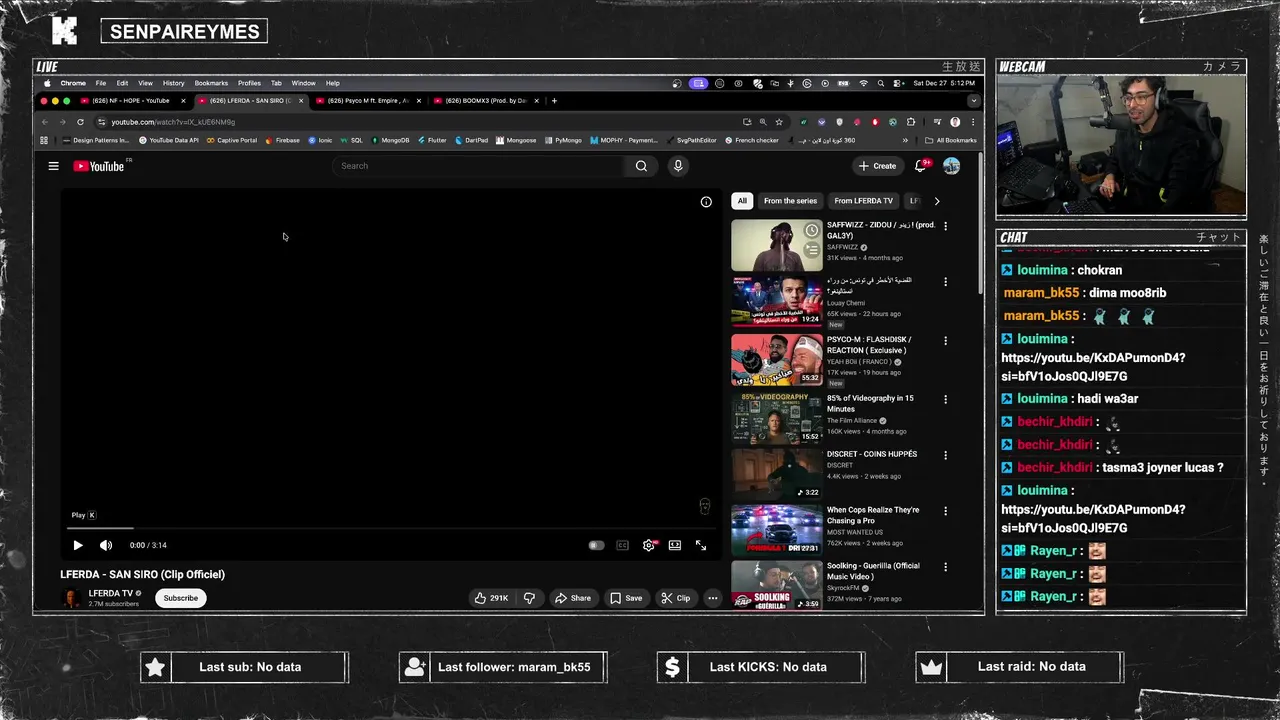Screen dimensions: 1280x720
Task: Play the LFERDA video
Action: [x=78, y=545]
